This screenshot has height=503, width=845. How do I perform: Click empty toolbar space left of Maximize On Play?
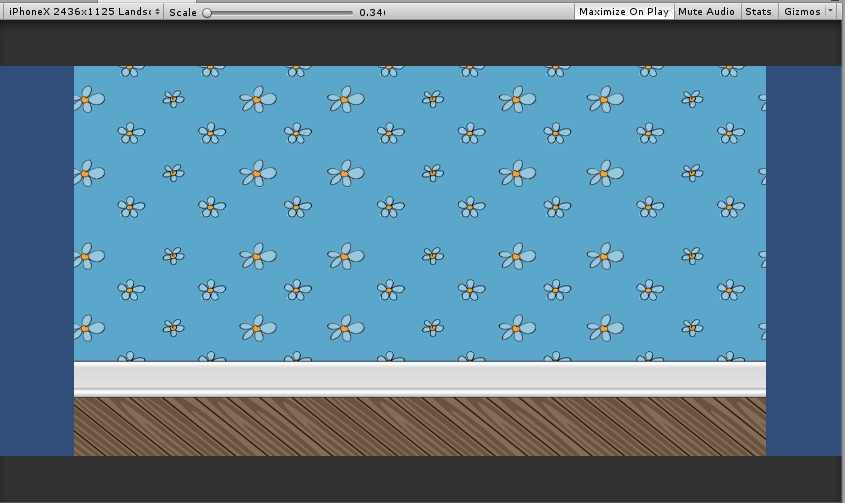pos(480,12)
